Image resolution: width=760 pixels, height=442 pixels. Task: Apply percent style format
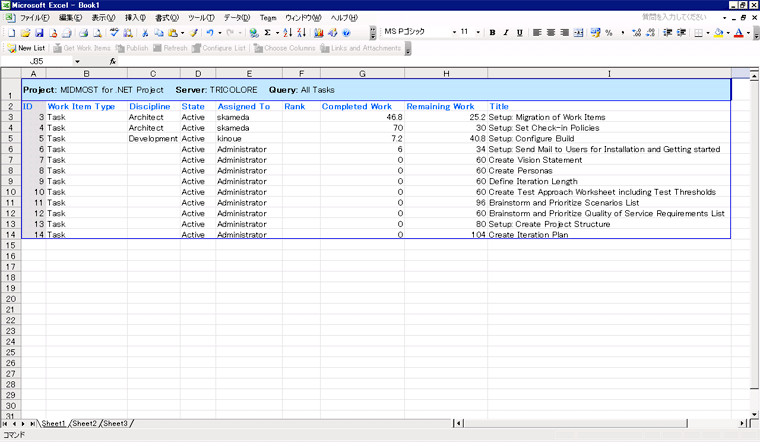tap(609, 32)
